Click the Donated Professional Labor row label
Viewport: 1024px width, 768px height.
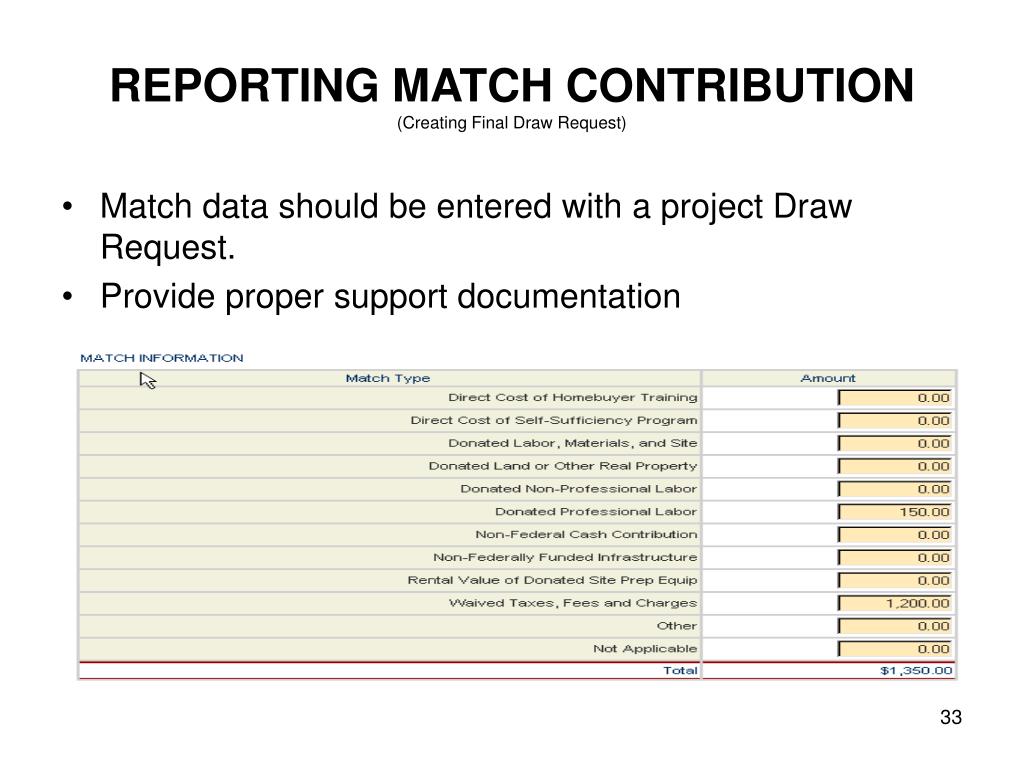coord(596,512)
